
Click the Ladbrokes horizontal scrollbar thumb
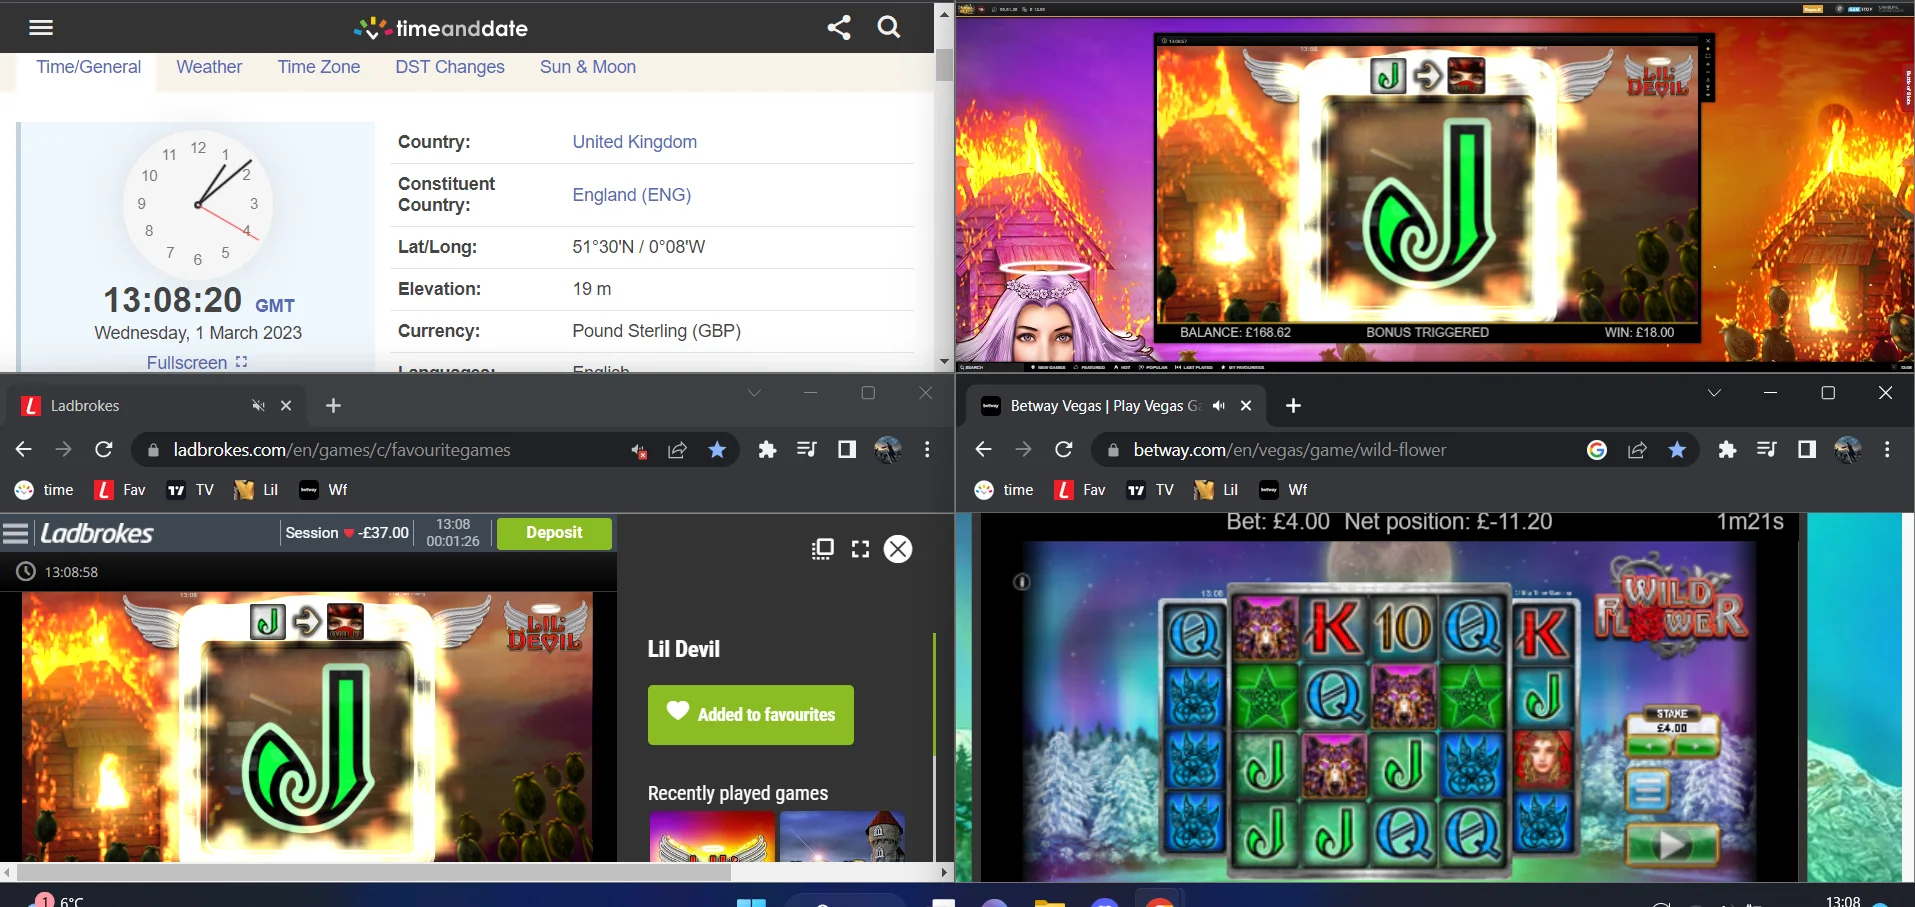[x=372, y=872]
